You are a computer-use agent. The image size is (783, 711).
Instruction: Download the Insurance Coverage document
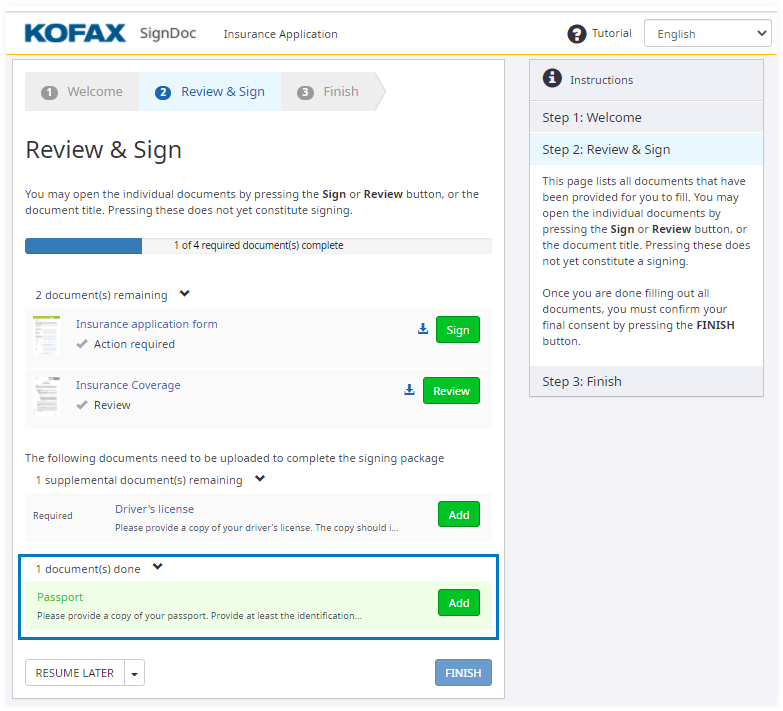tap(409, 390)
